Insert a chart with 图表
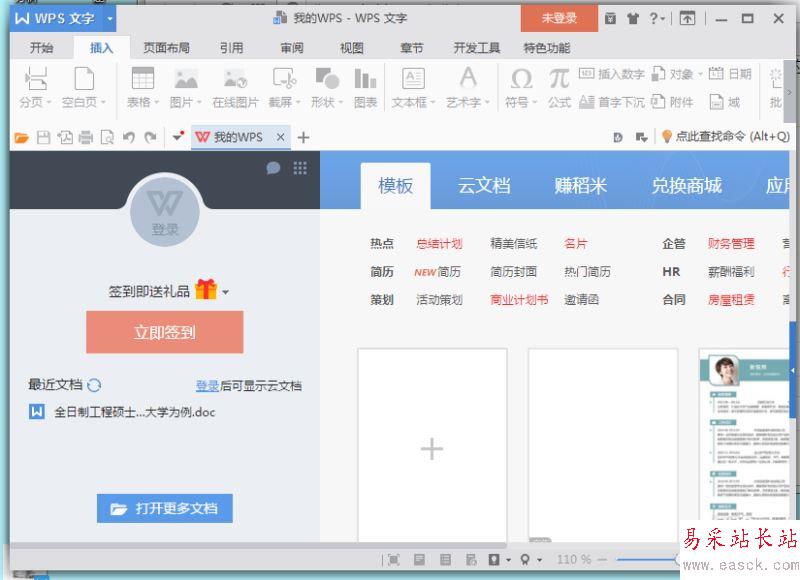Viewport: 800px width, 580px height. 365,88
